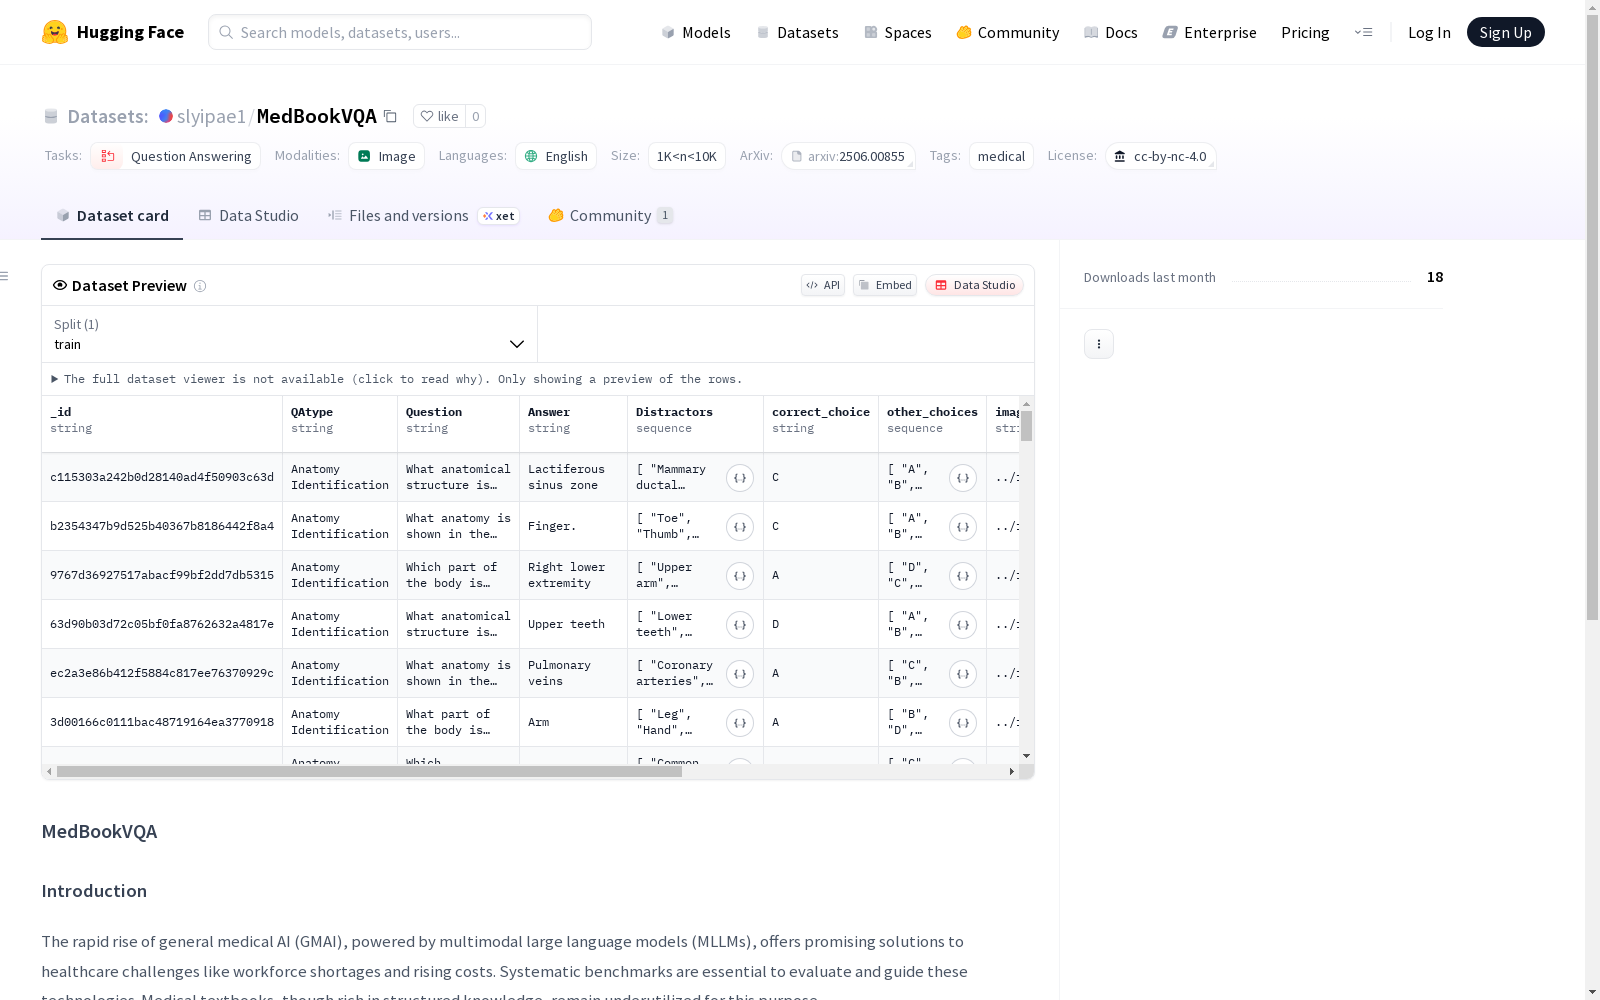
Task: Open Data Studio from preview header
Action: pyautogui.click(x=974, y=285)
